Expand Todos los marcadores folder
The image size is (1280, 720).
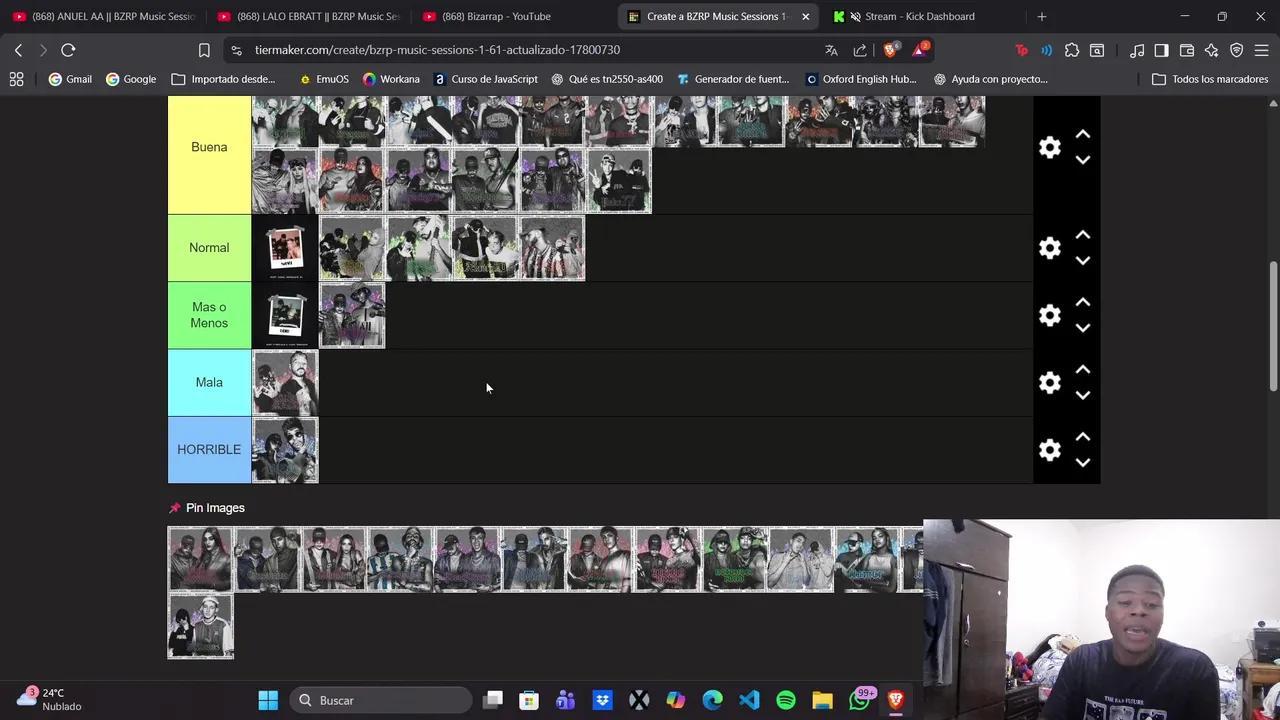click(x=1210, y=79)
